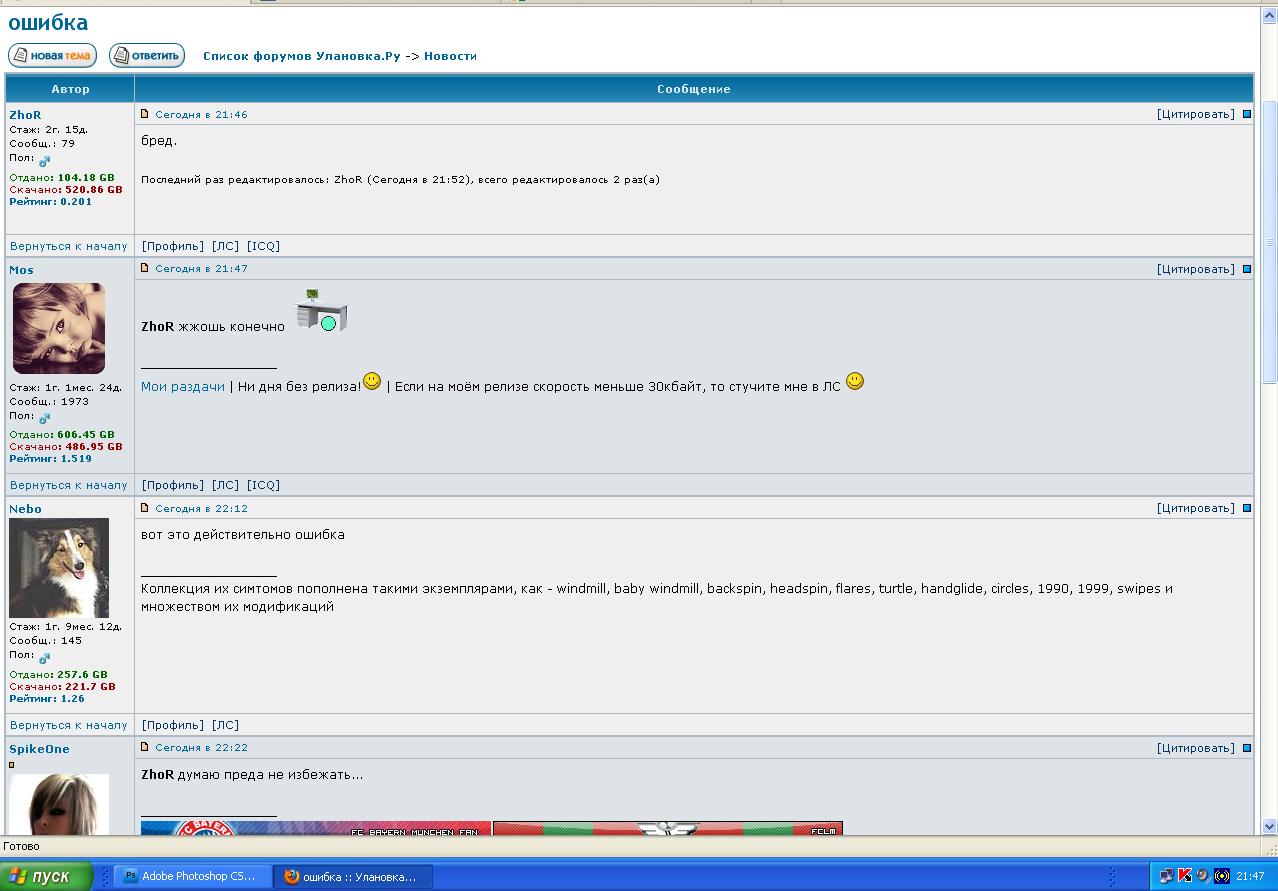Click the Сегодня в 21:46 post timestamp
1278x891 pixels.
pos(201,115)
